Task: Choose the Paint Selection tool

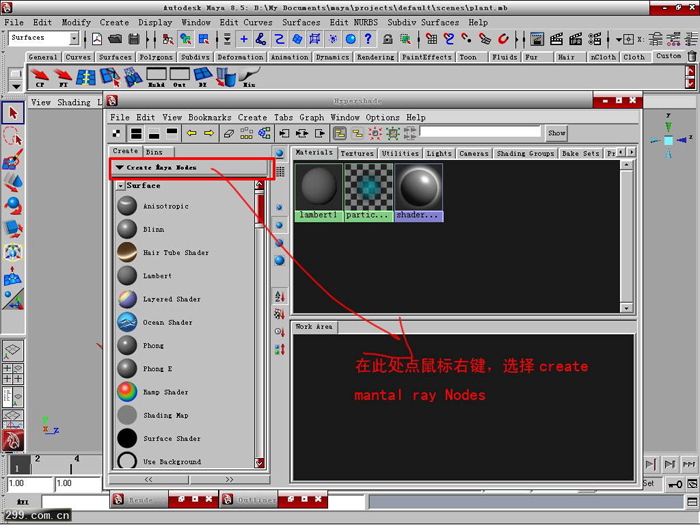Action: (x=13, y=159)
